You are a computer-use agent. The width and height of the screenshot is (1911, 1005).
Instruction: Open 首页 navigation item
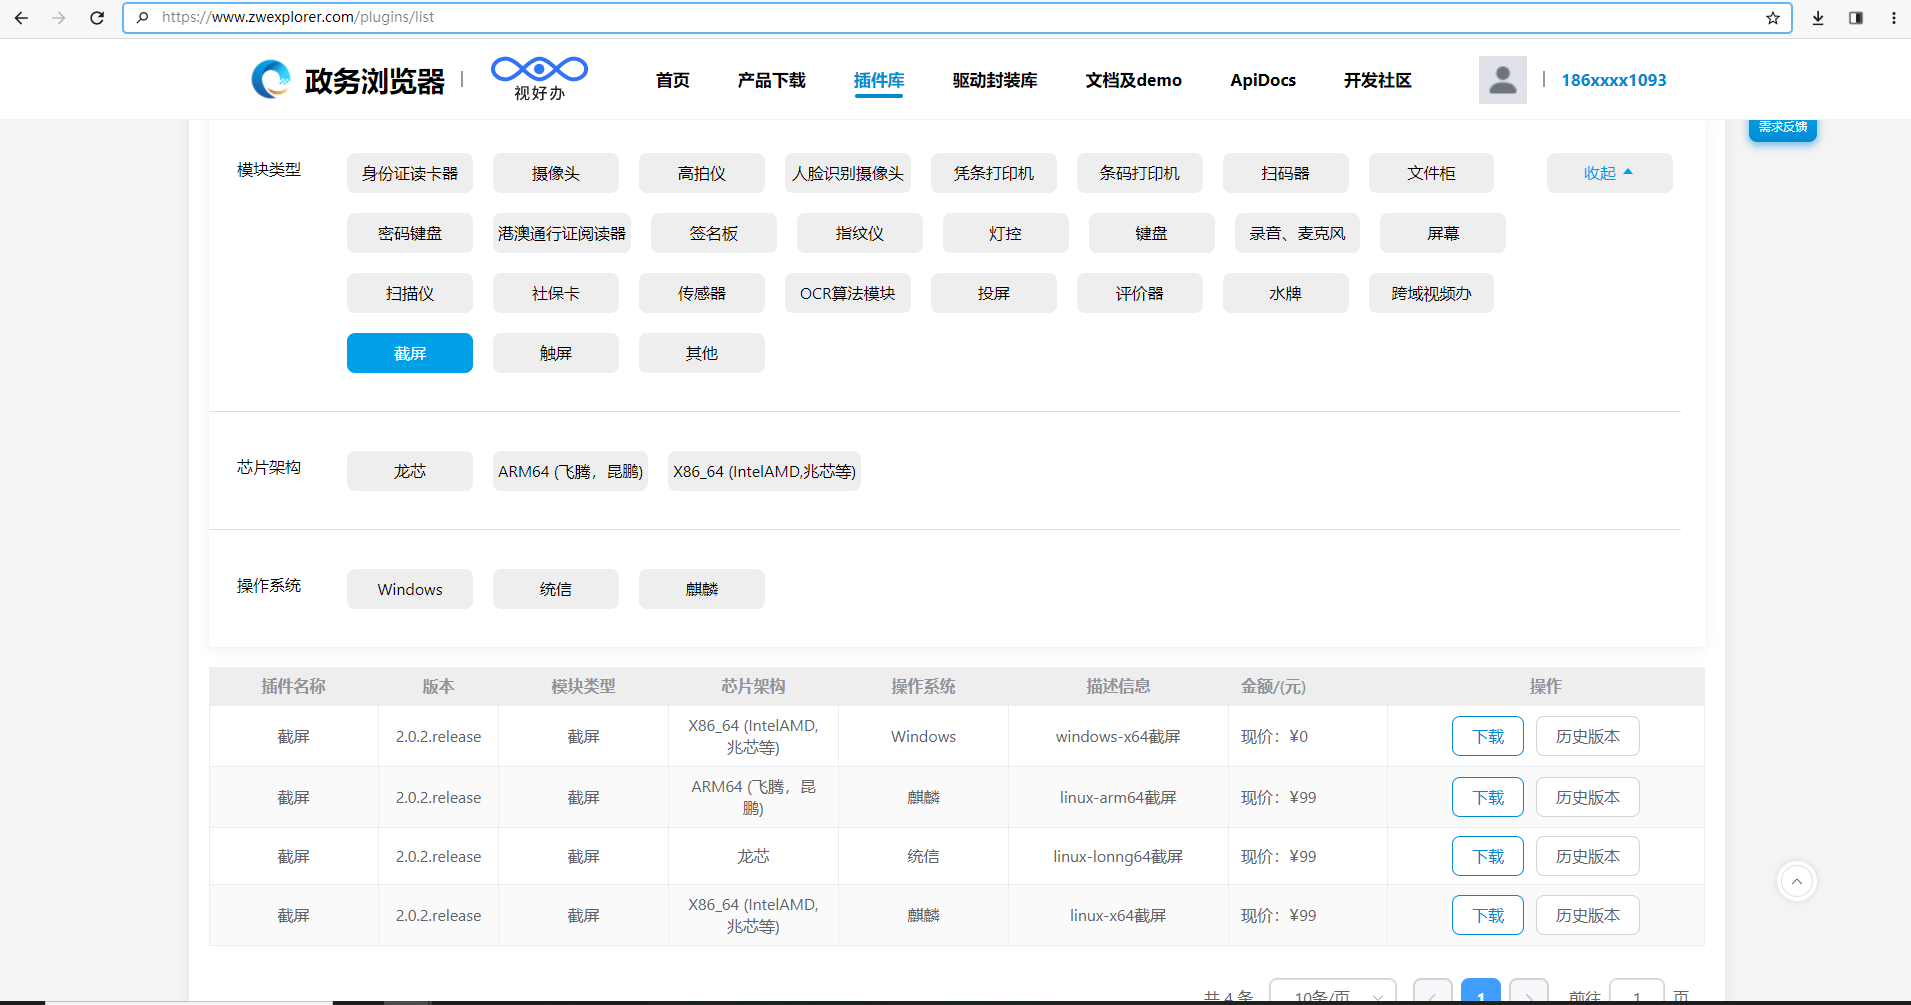click(x=672, y=80)
